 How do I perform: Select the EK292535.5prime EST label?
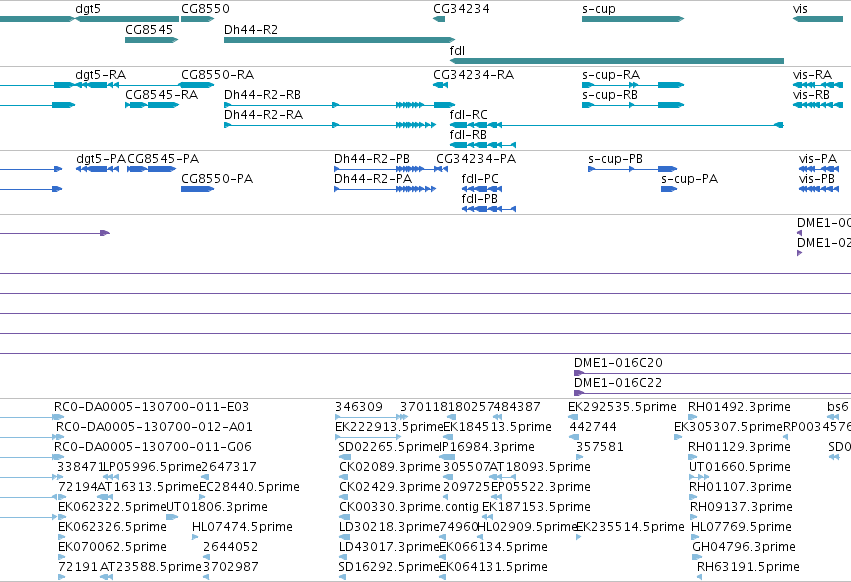coord(623,407)
